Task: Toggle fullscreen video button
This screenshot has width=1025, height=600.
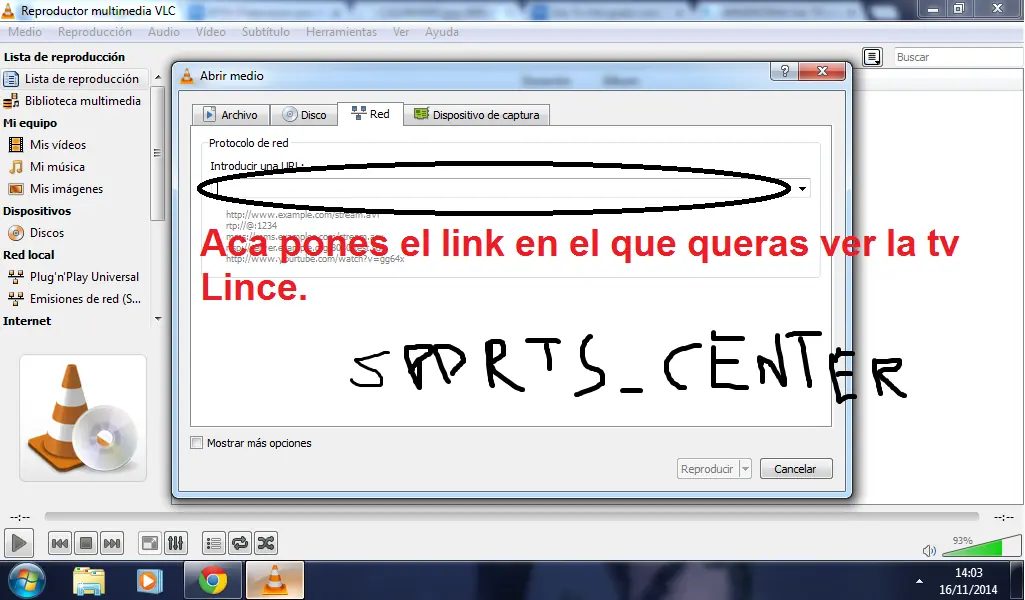Action: point(150,542)
